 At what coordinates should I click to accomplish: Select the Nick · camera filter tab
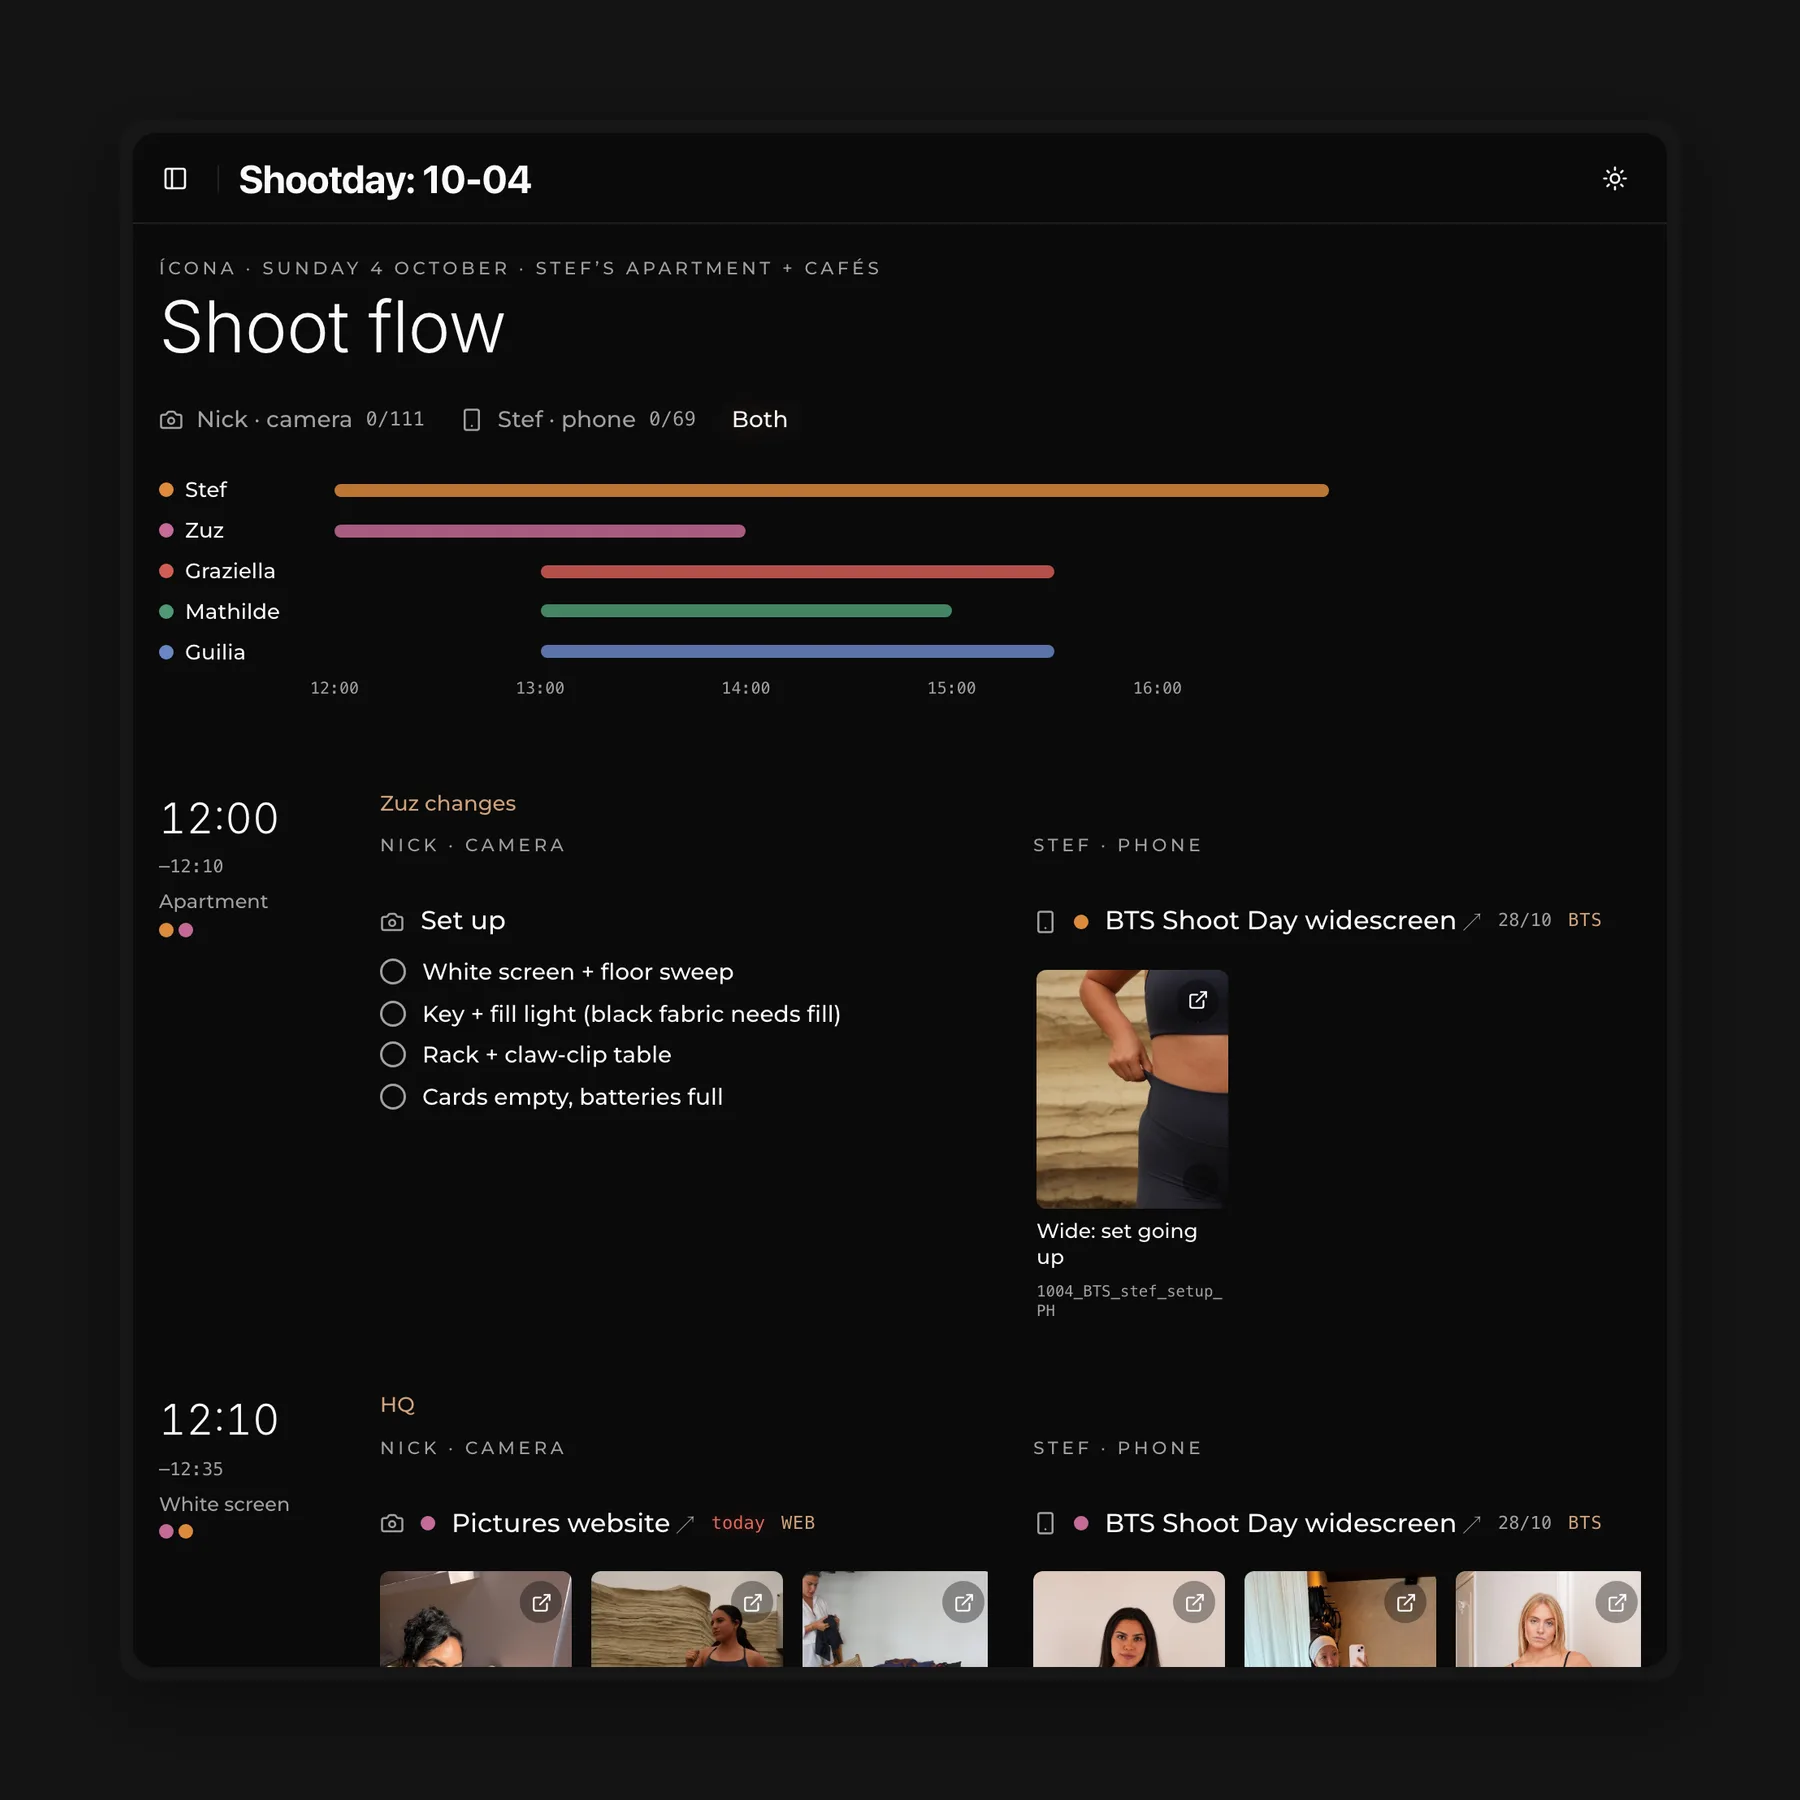[x=292, y=420]
